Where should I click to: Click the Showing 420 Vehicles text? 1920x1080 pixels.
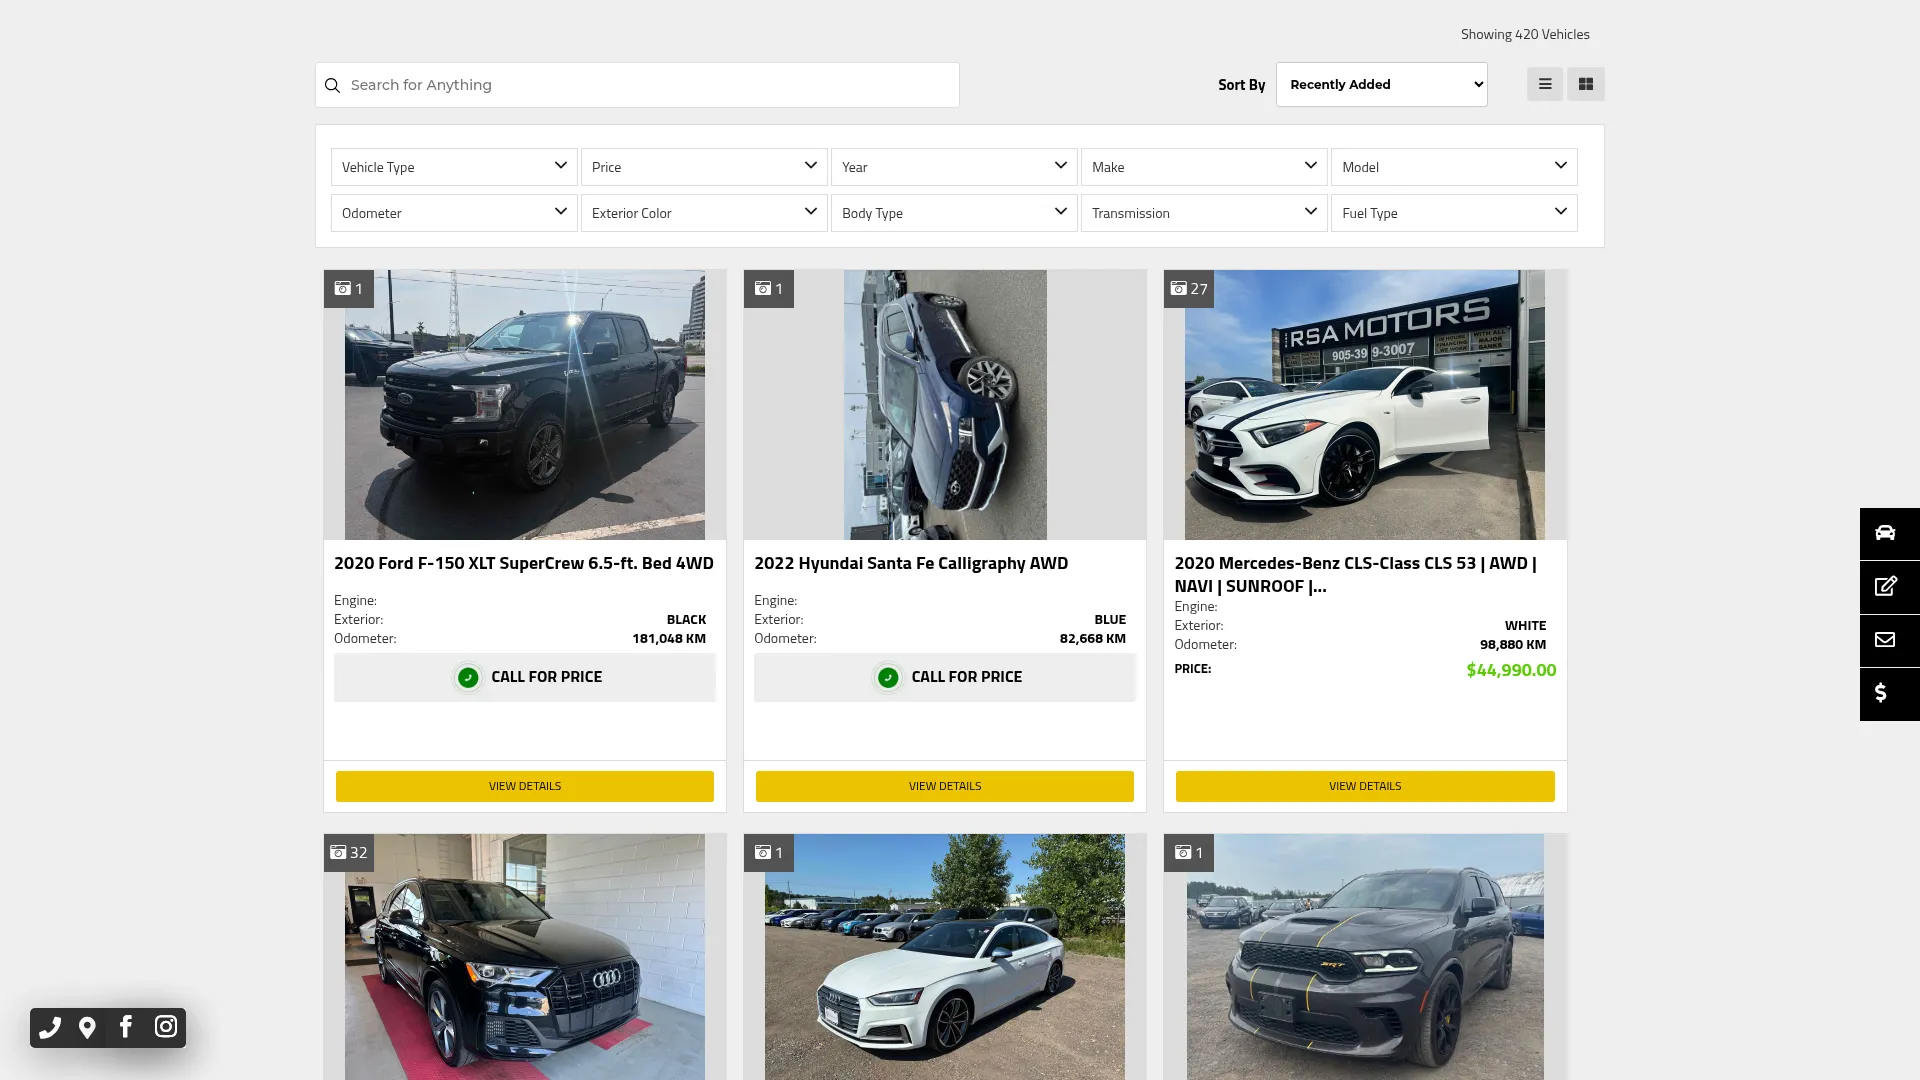pos(1525,35)
